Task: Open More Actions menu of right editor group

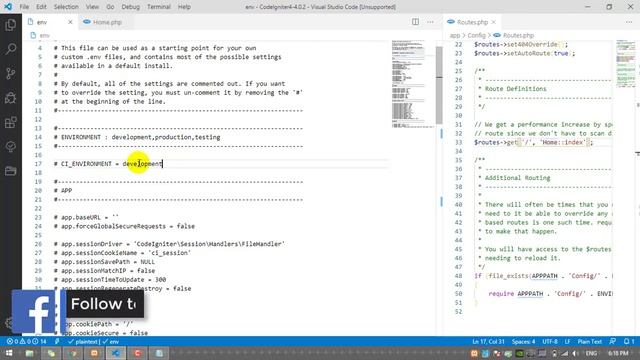Action: coord(629,22)
